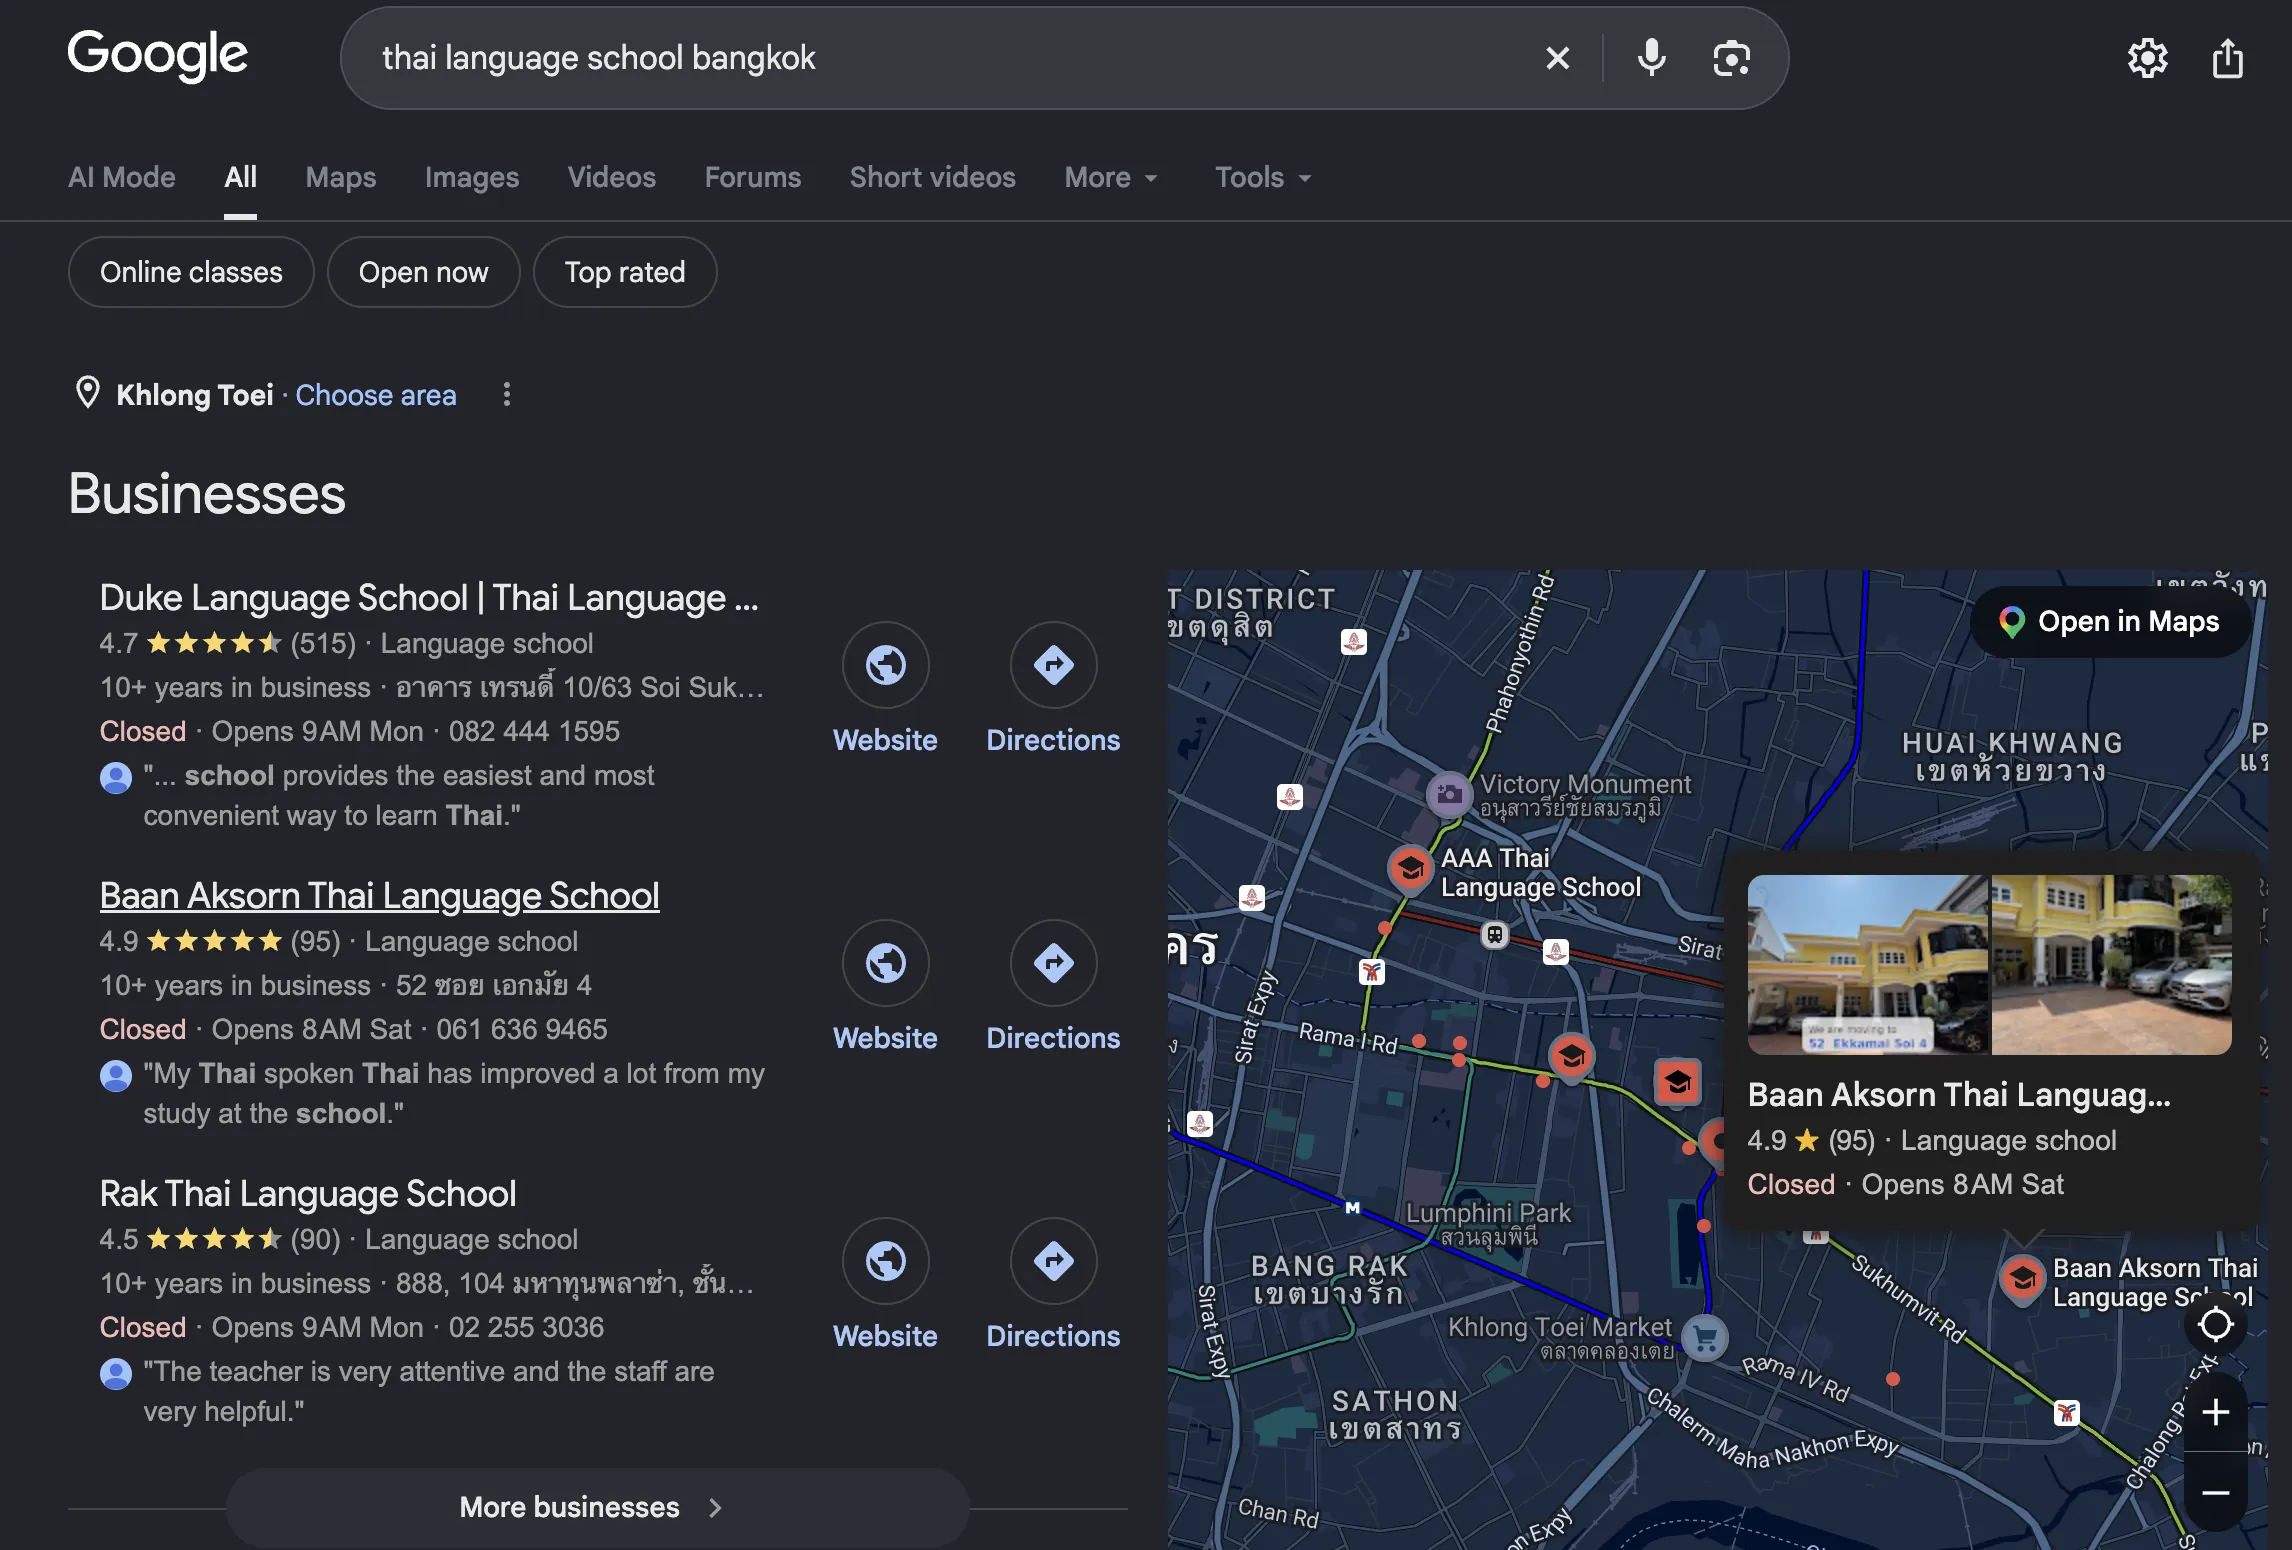Get directions to Baan Aksorn Thai Language School

click(x=1054, y=963)
